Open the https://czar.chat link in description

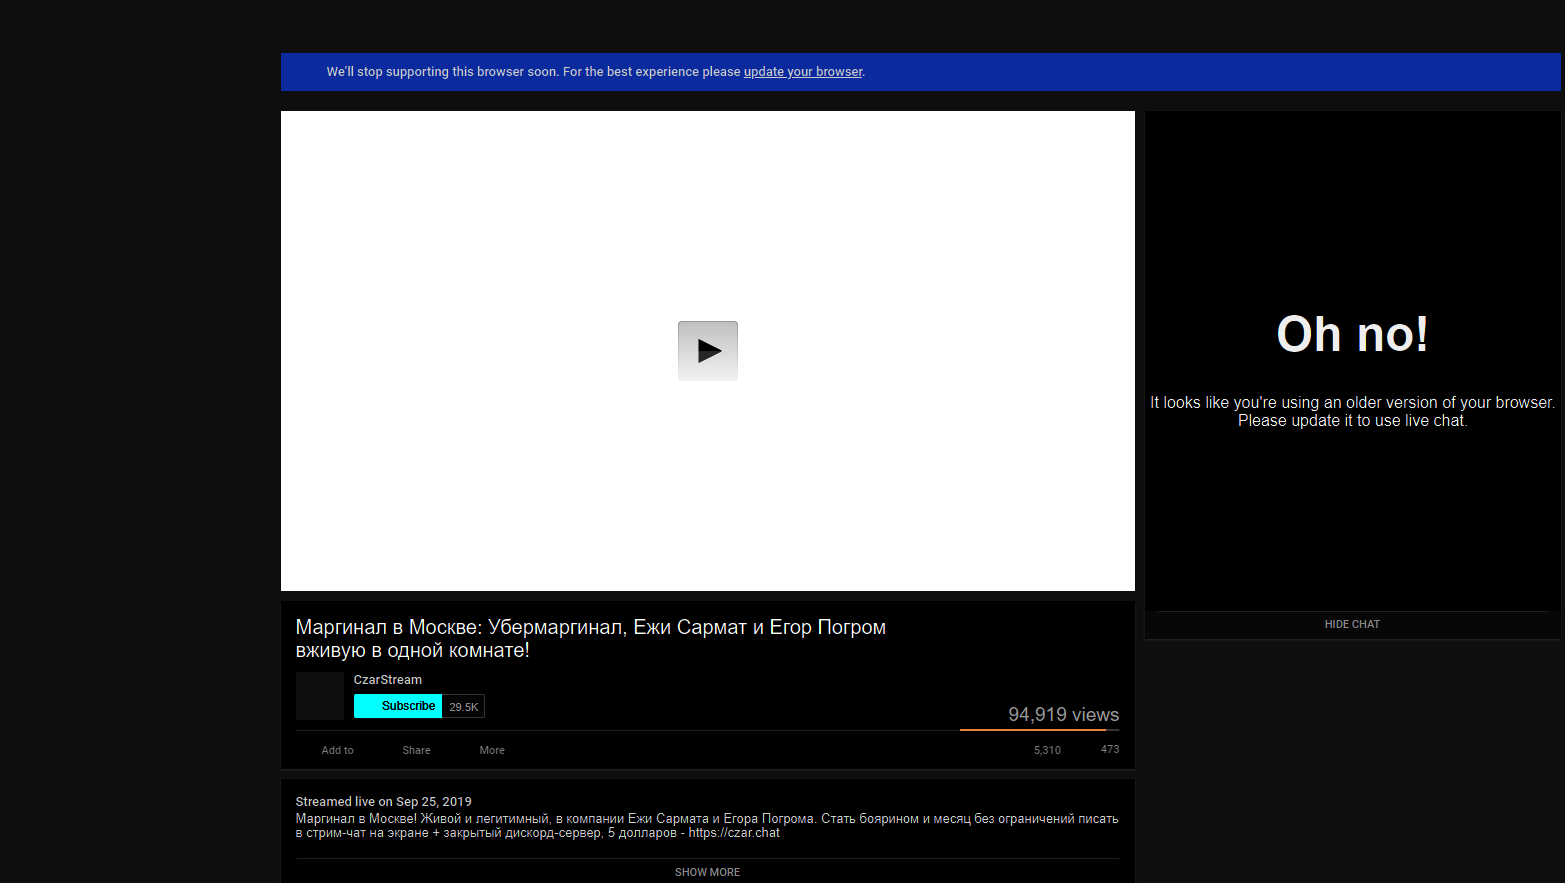(x=734, y=833)
